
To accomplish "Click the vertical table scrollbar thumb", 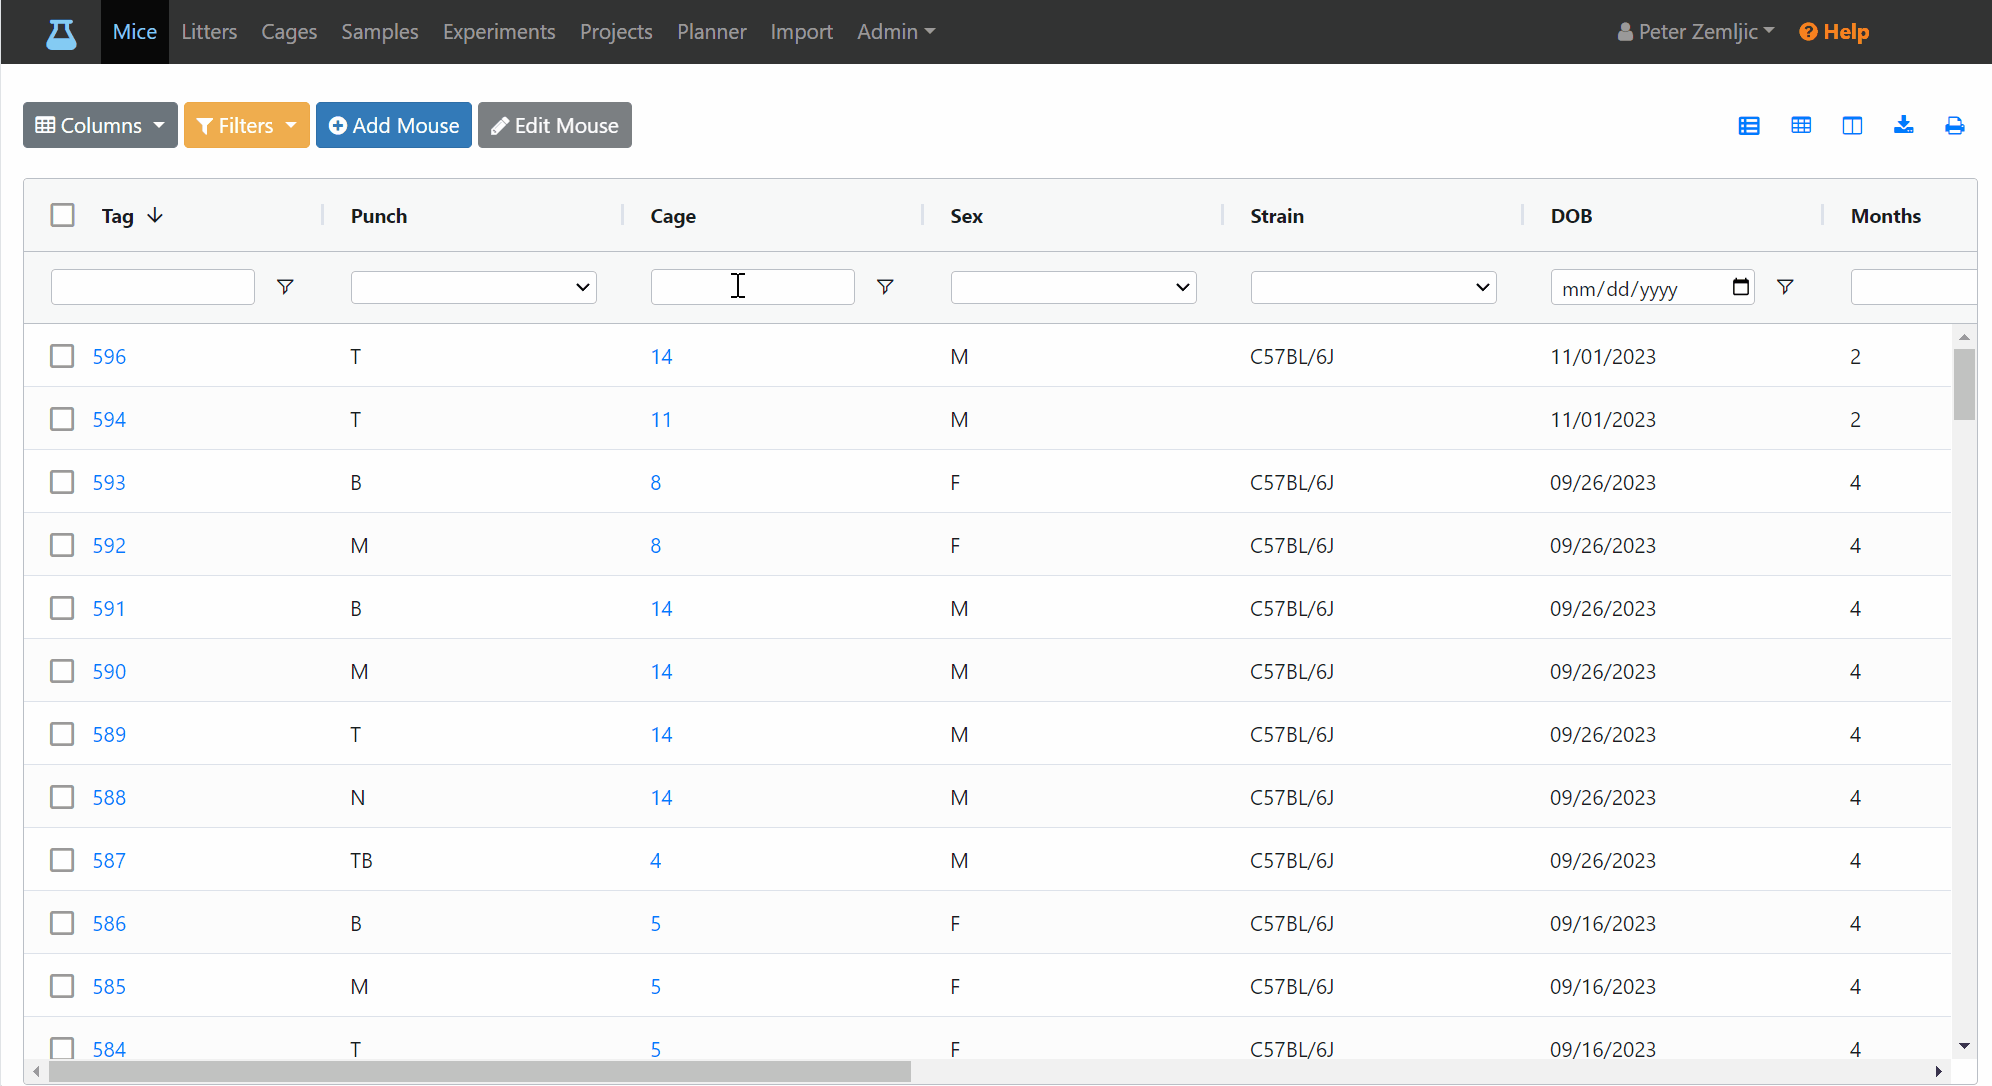I will coord(1964,384).
